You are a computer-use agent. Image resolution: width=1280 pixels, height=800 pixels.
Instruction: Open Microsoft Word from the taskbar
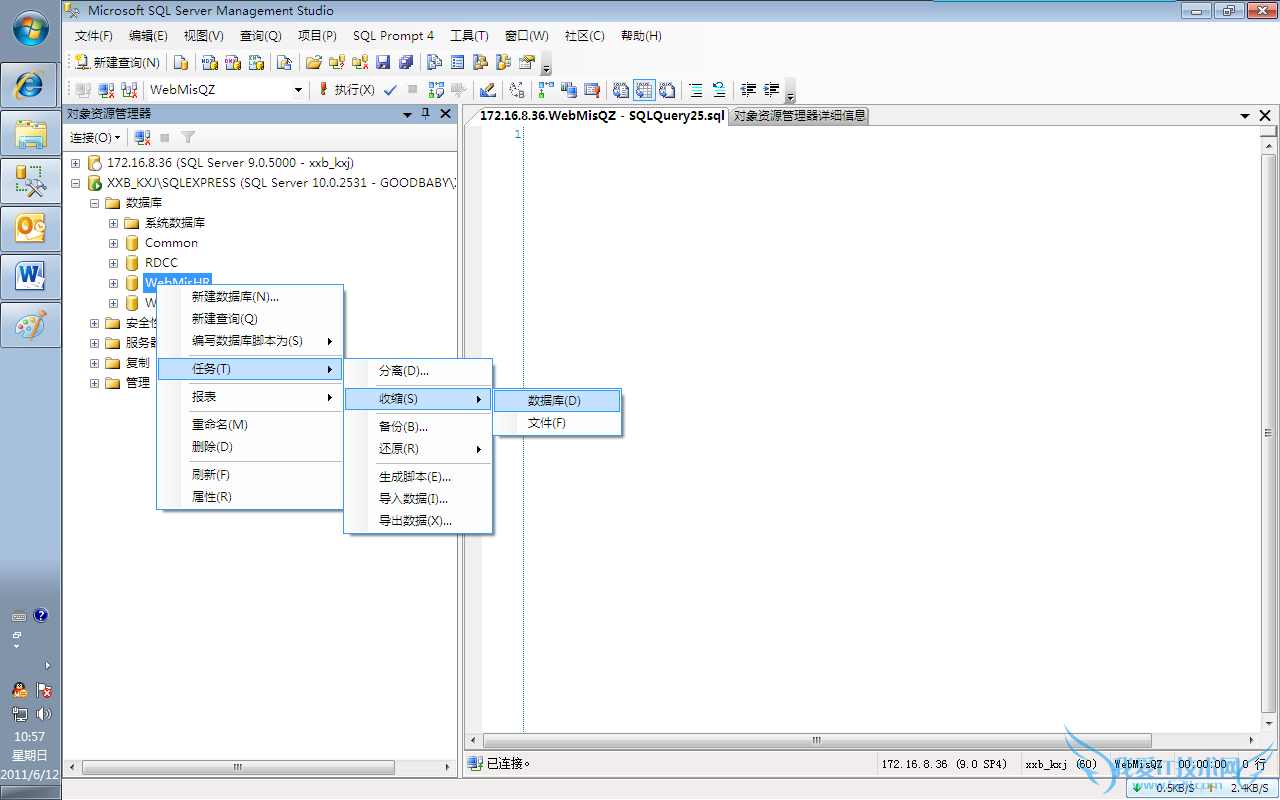pos(30,275)
